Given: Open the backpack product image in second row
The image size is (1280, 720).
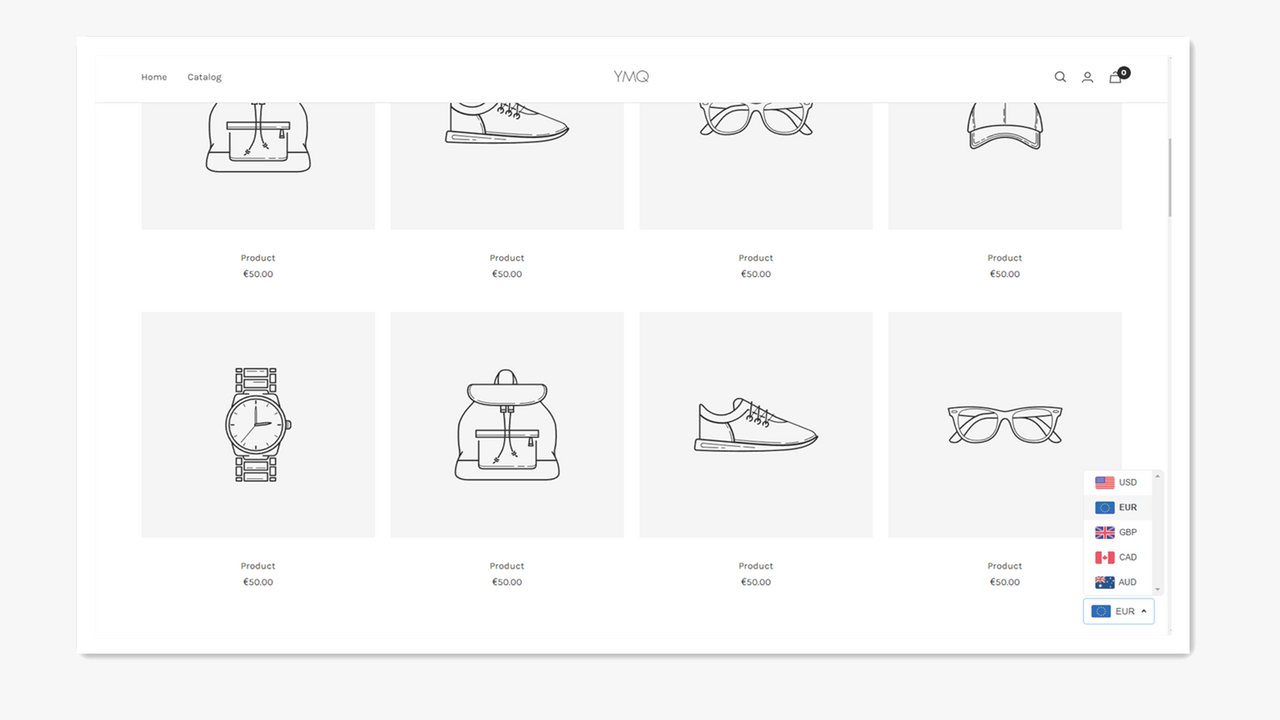Looking at the screenshot, I should pos(507,425).
